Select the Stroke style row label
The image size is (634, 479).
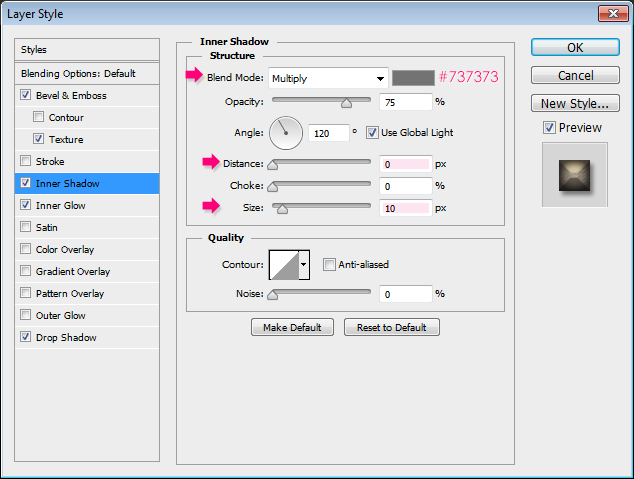[50, 162]
